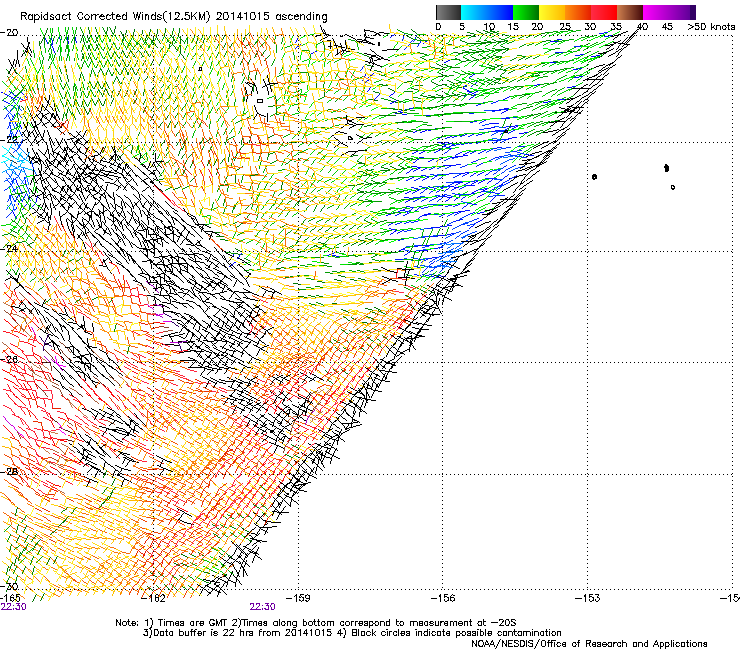Click the -153 longitude axis label
This screenshot has height=650, width=740.
click(x=588, y=598)
